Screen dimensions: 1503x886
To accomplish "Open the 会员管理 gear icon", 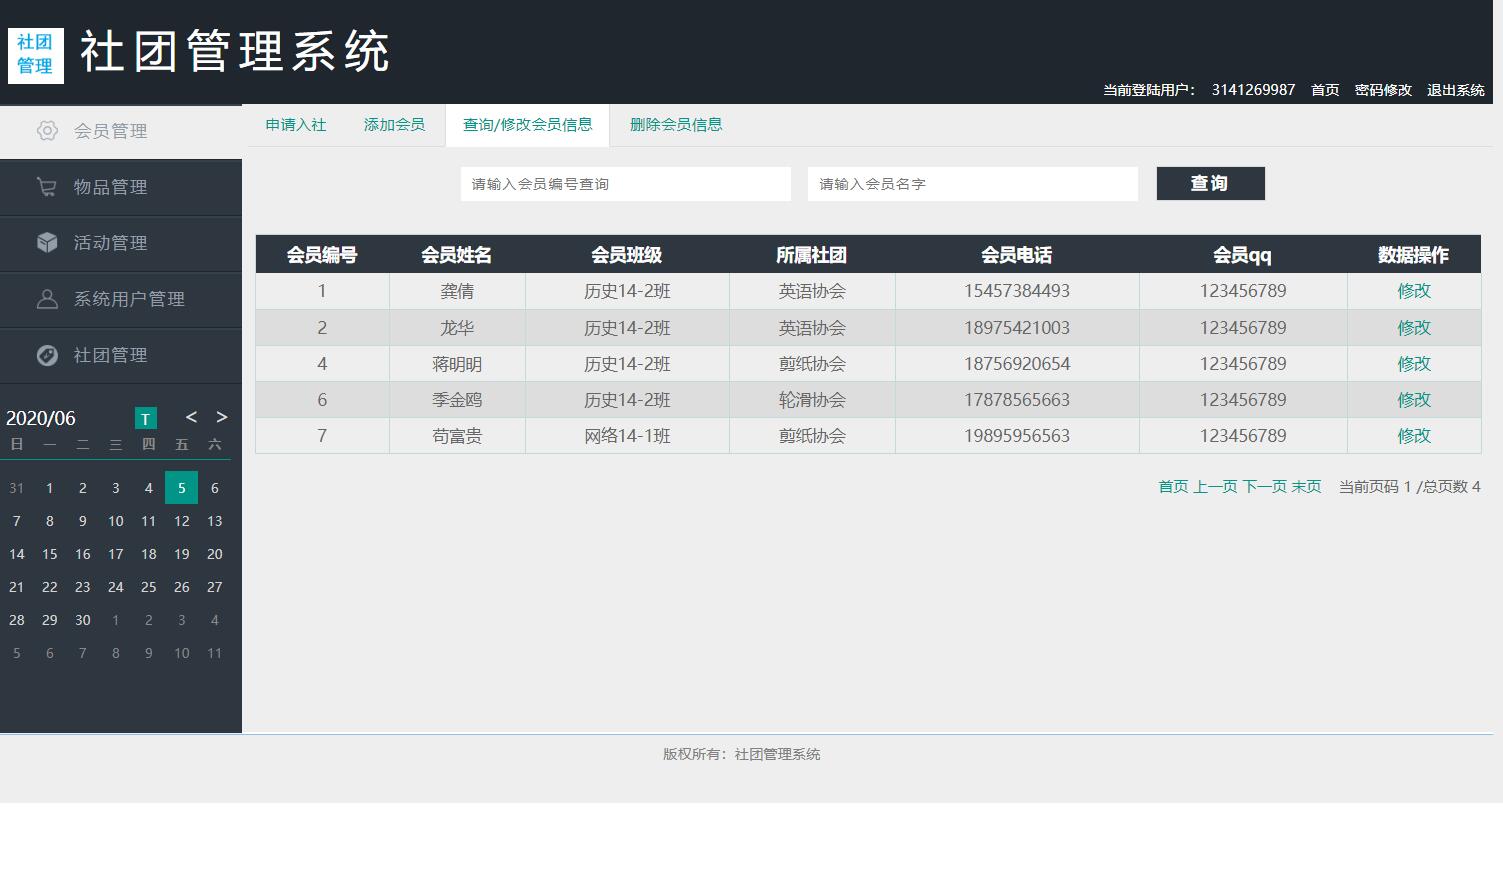I will tap(47, 130).
